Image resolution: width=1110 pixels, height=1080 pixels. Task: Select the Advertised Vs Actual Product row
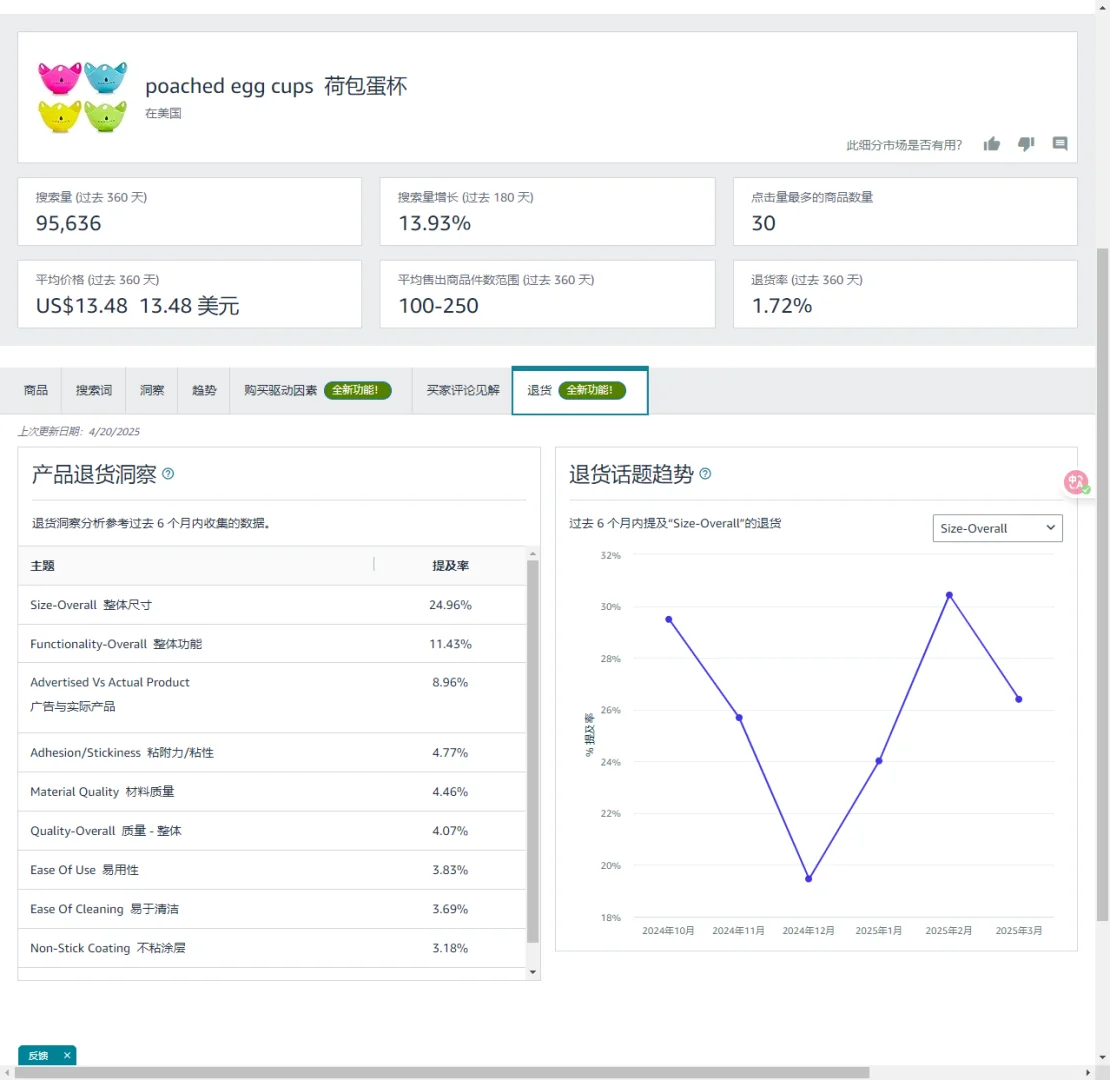[272, 698]
